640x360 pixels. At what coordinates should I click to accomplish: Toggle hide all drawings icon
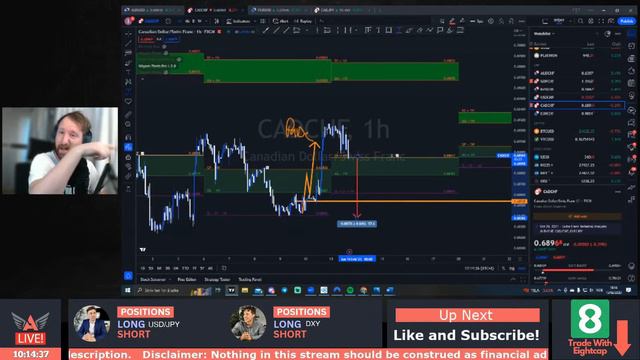[129, 167]
